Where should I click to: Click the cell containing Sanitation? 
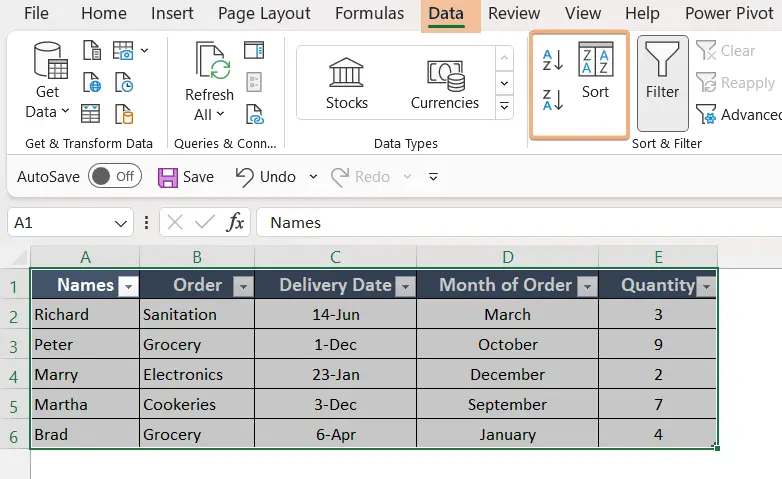click(197, 314)
